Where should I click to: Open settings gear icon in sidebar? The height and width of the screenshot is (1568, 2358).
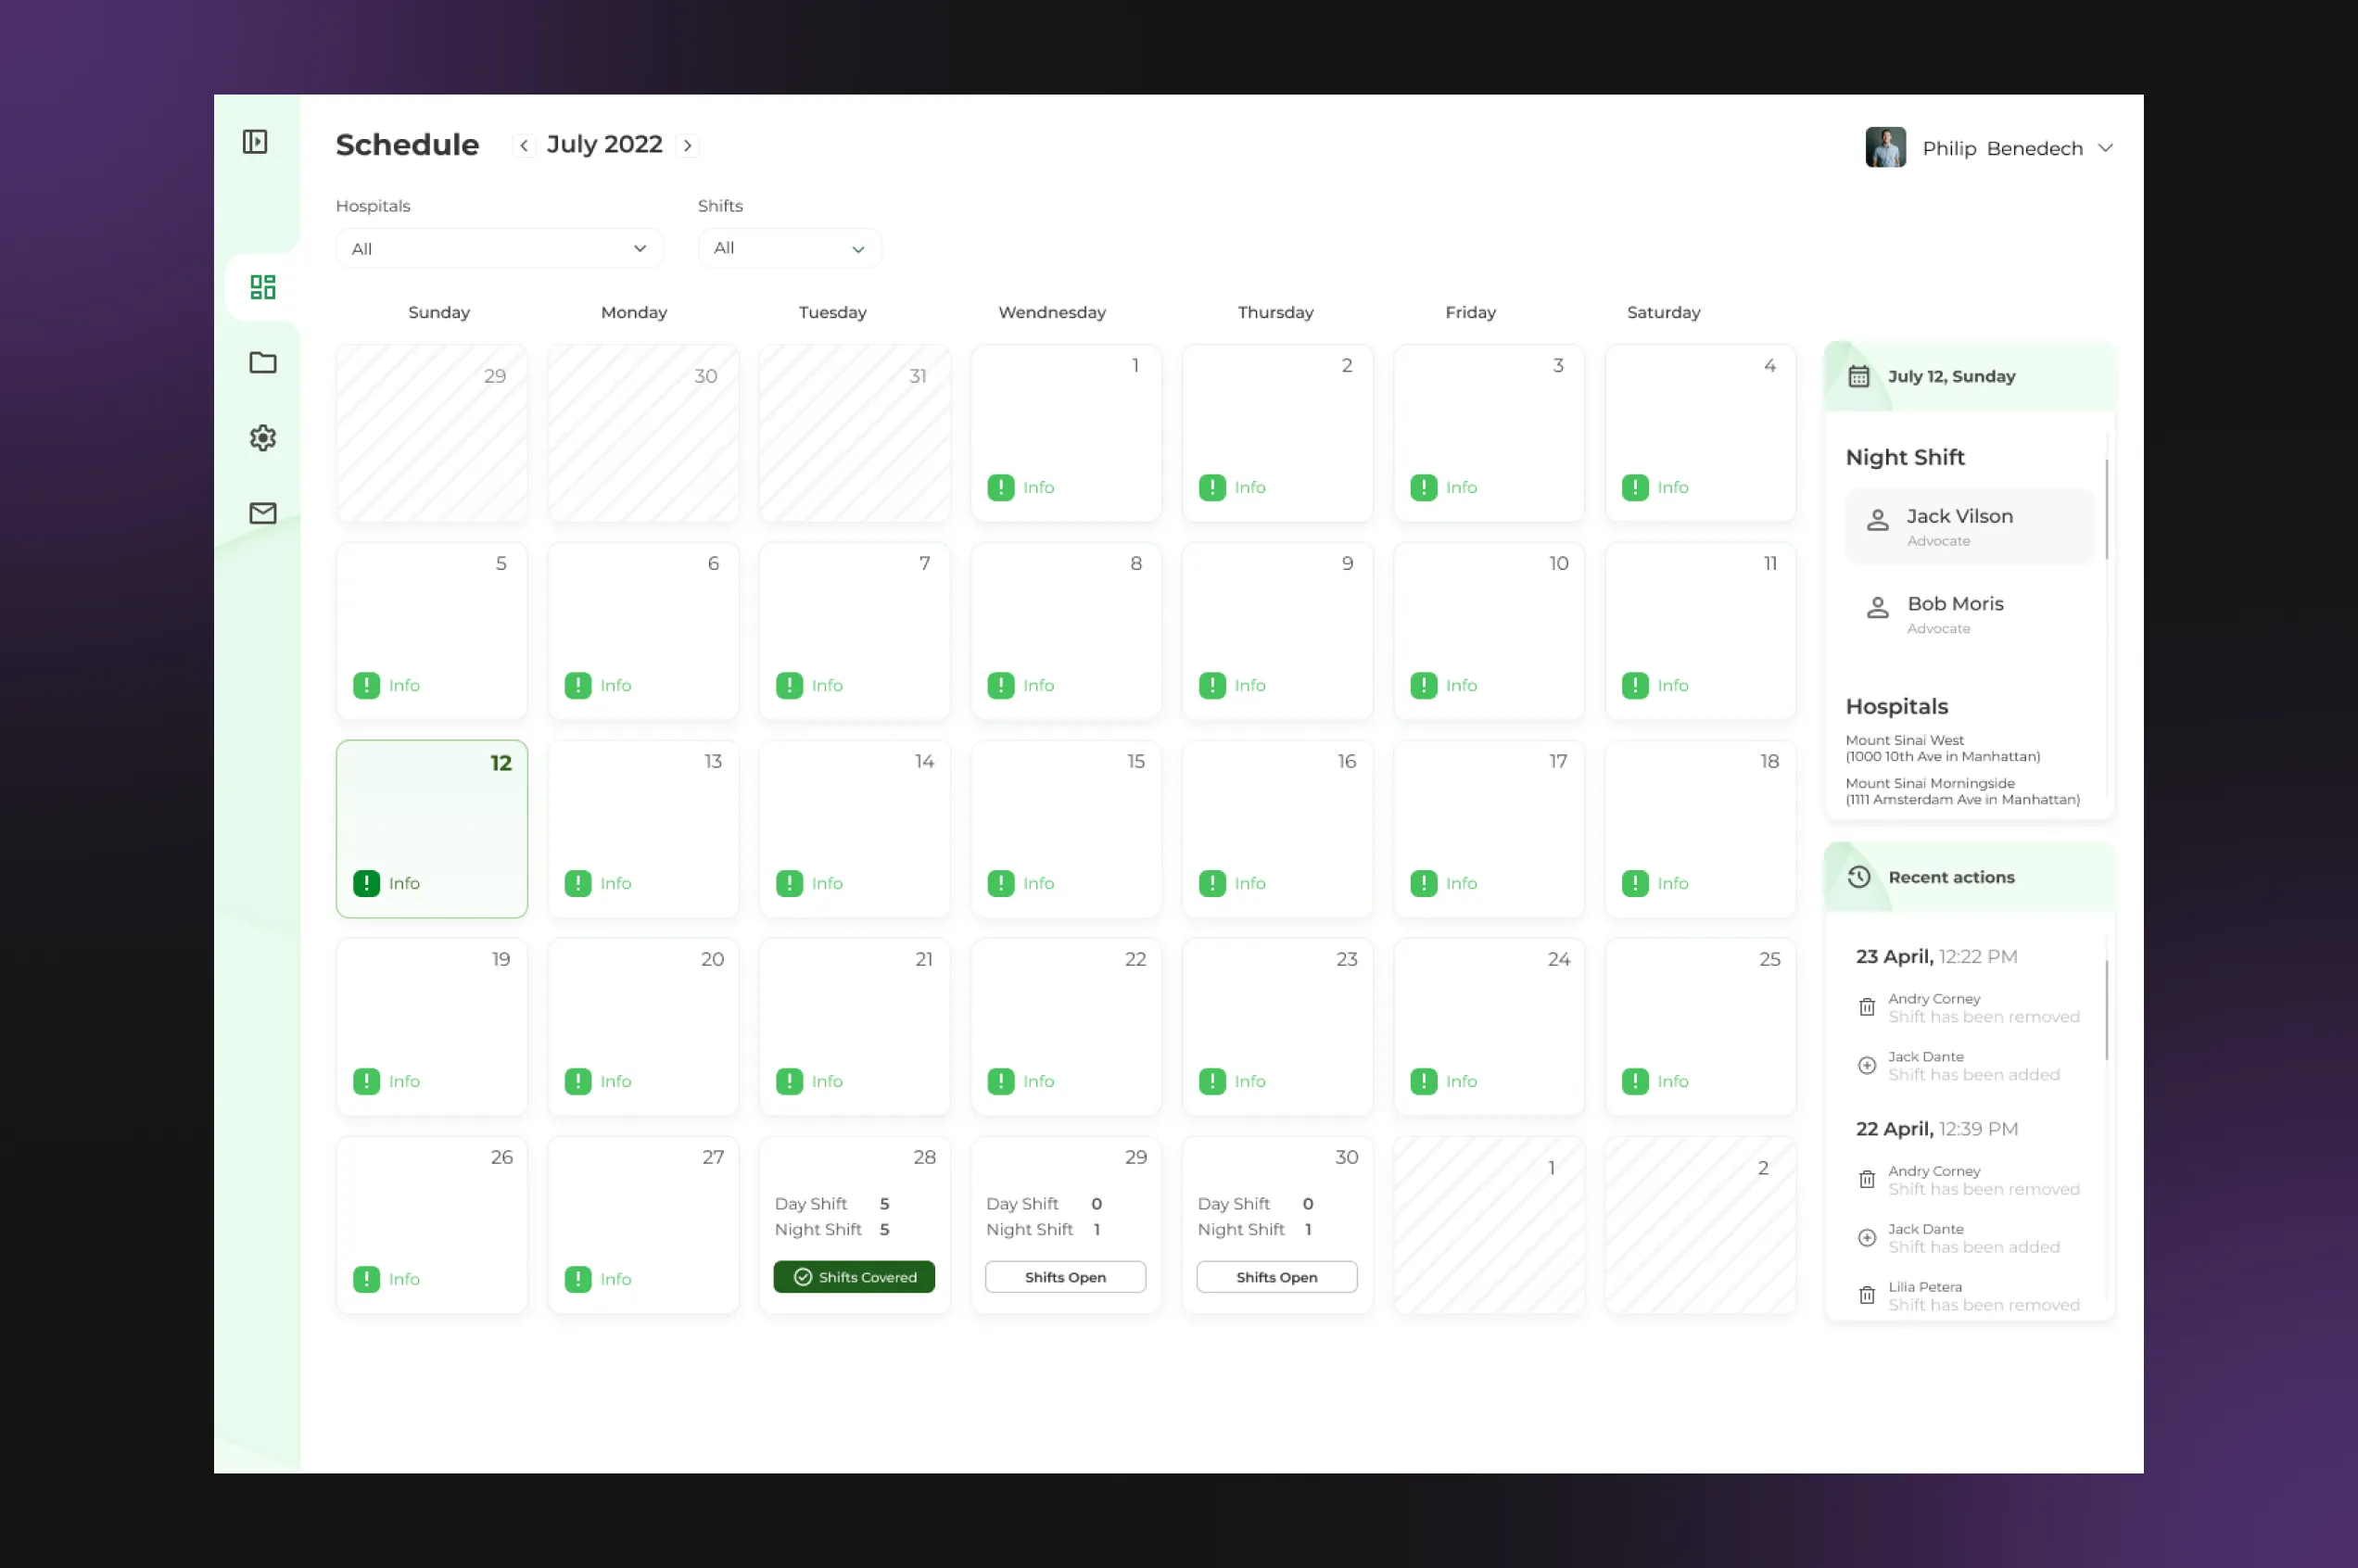[x=262, y=438]
